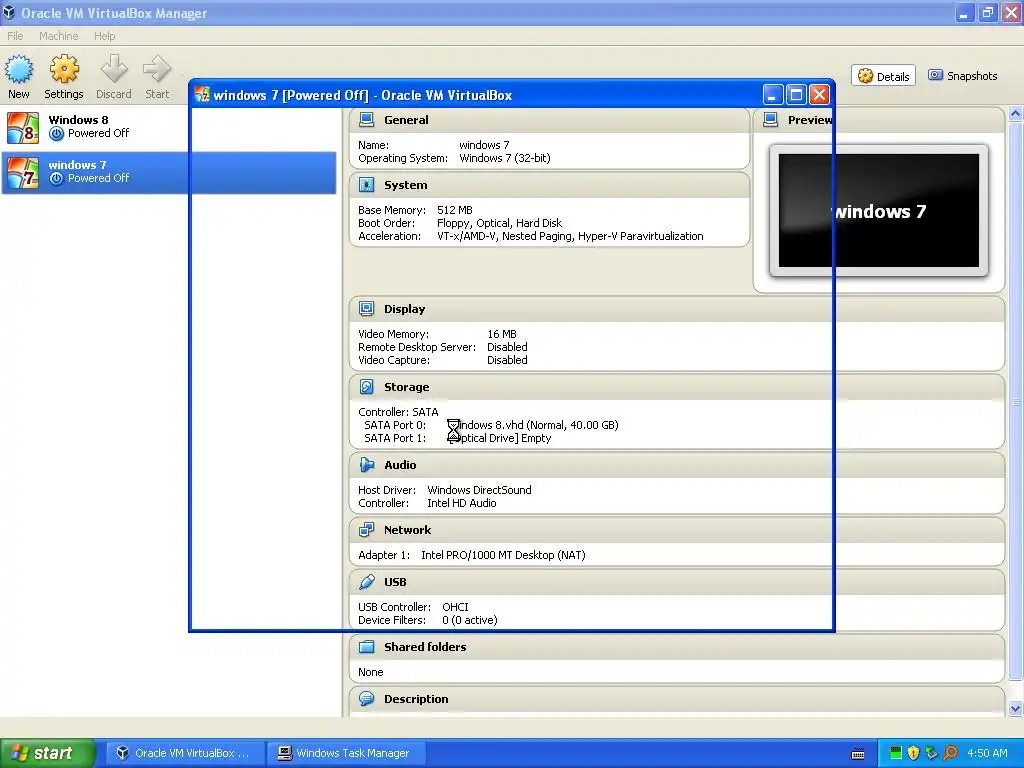Close the windows 7 Powered Off window
Image resolution: width=1024 pixels, height=768 pixels.
(x=819, y=95)
